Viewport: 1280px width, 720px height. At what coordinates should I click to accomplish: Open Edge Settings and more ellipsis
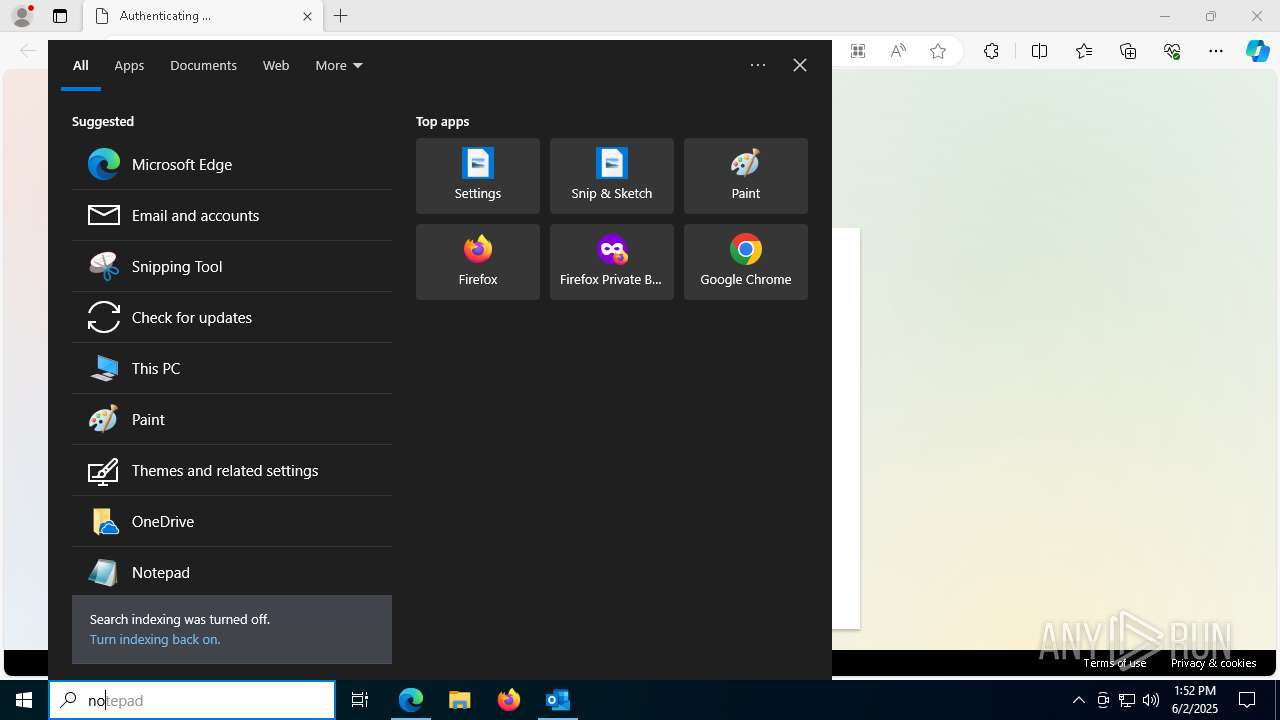[1216, 51]
